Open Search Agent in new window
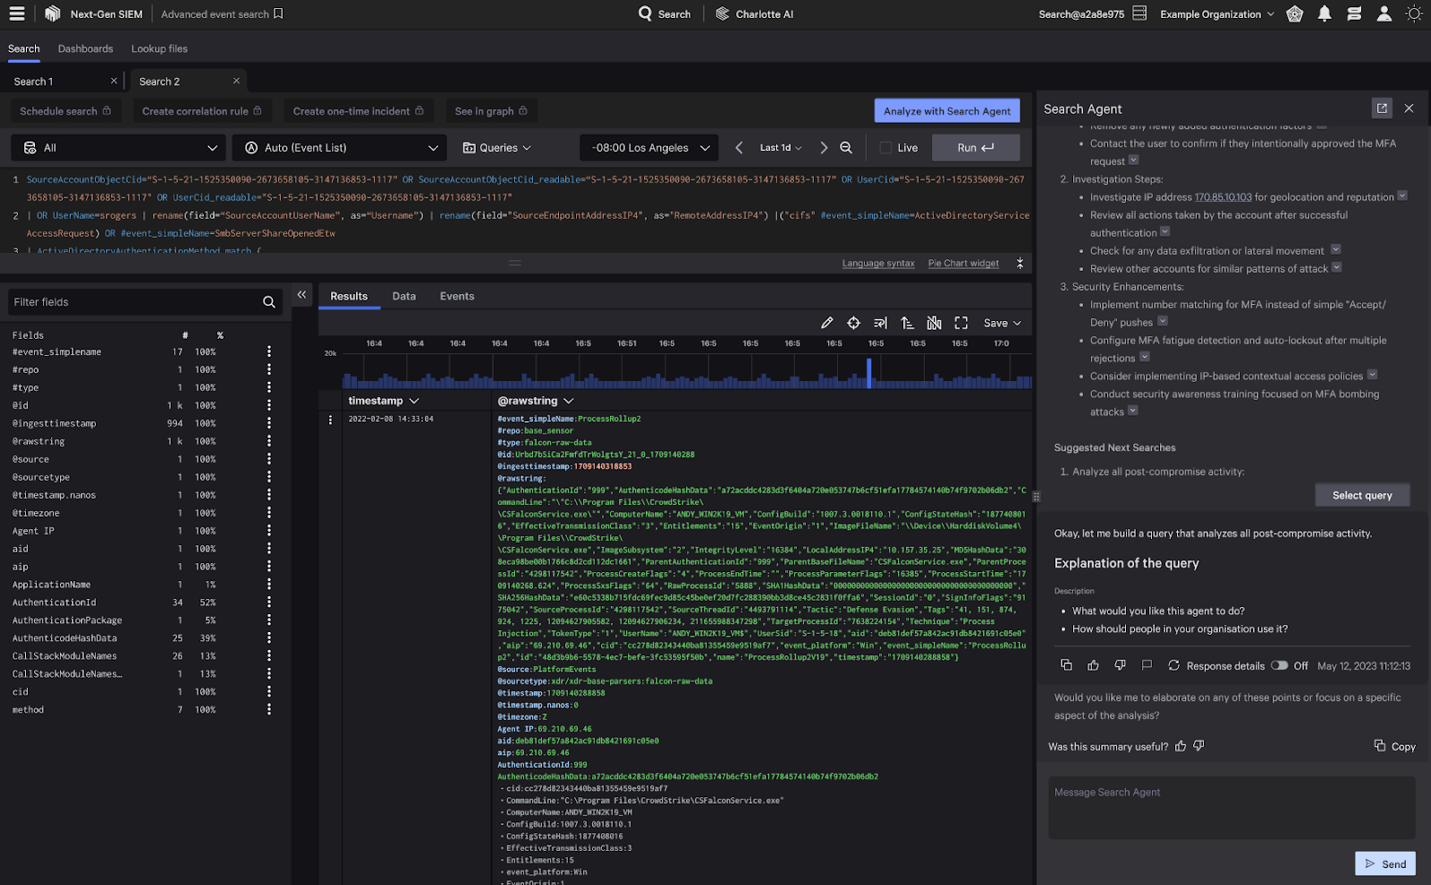 (1381, 108)
